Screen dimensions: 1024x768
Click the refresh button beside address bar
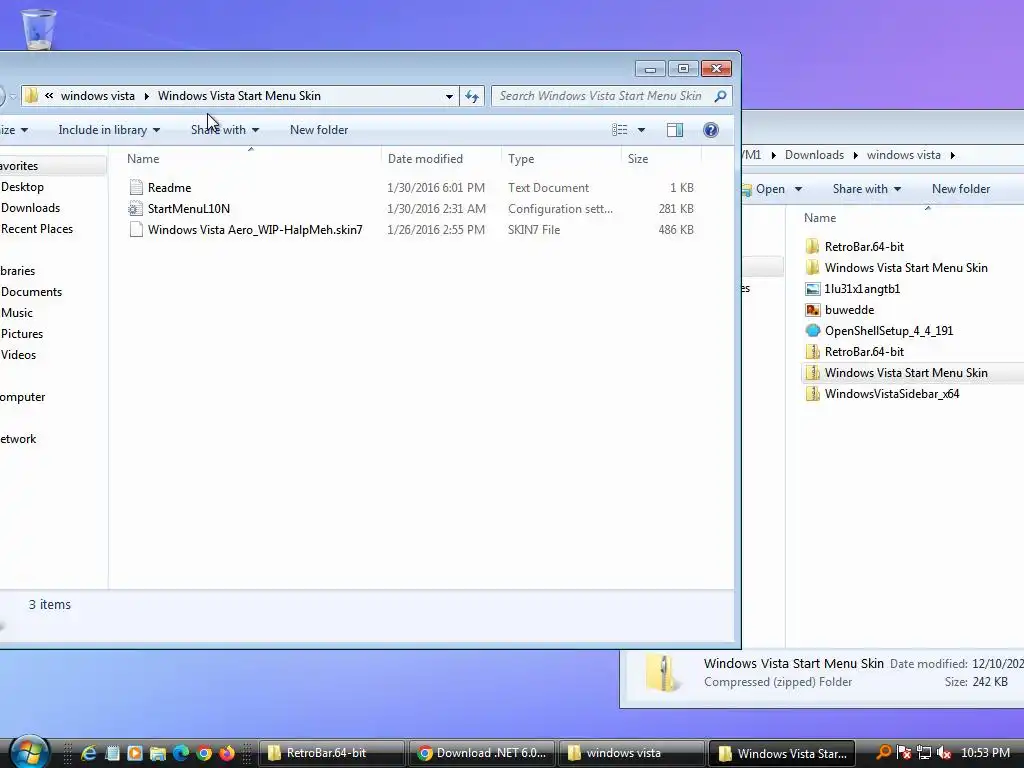tap(472, 96)
